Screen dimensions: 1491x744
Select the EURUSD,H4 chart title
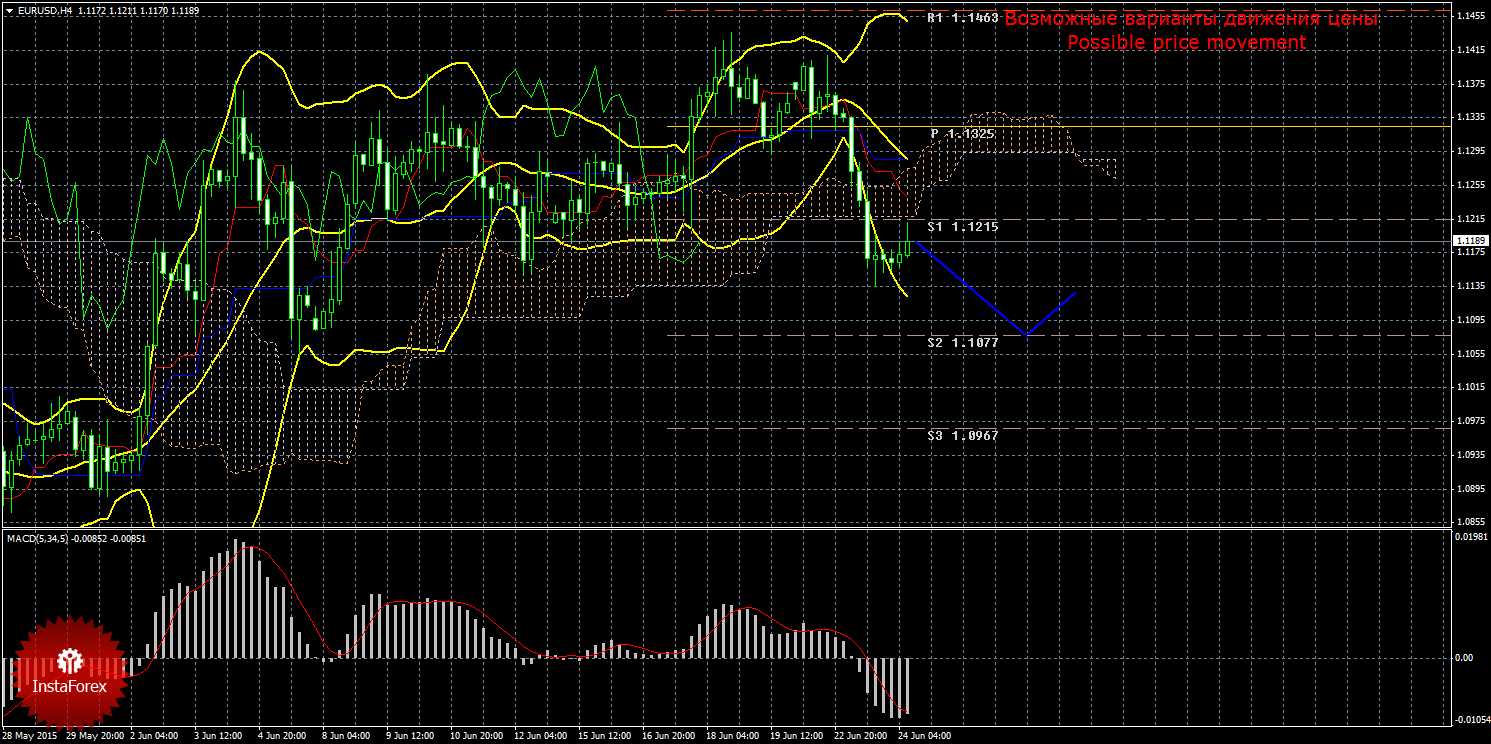(x=37, y=9)
